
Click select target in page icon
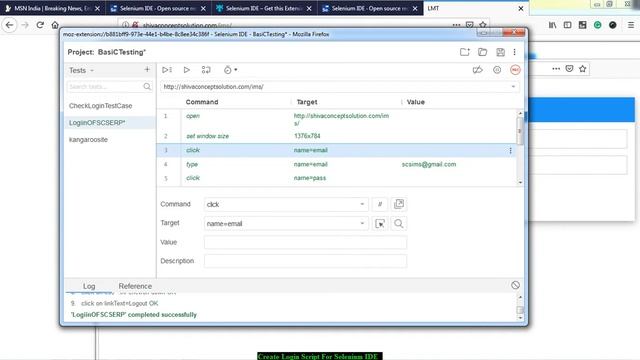tap(380, 223)
